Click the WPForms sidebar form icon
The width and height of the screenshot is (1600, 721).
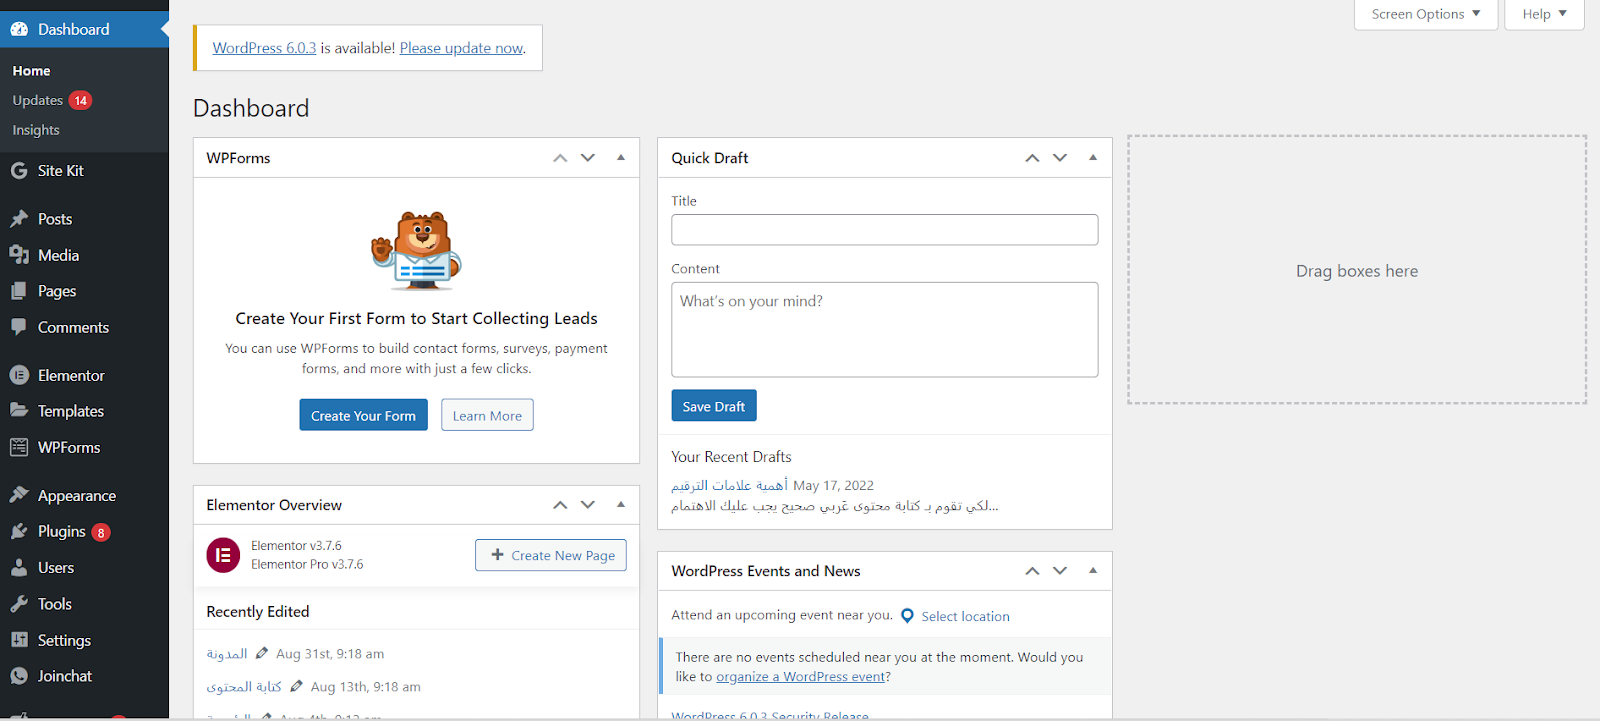[x=19, y=447]
